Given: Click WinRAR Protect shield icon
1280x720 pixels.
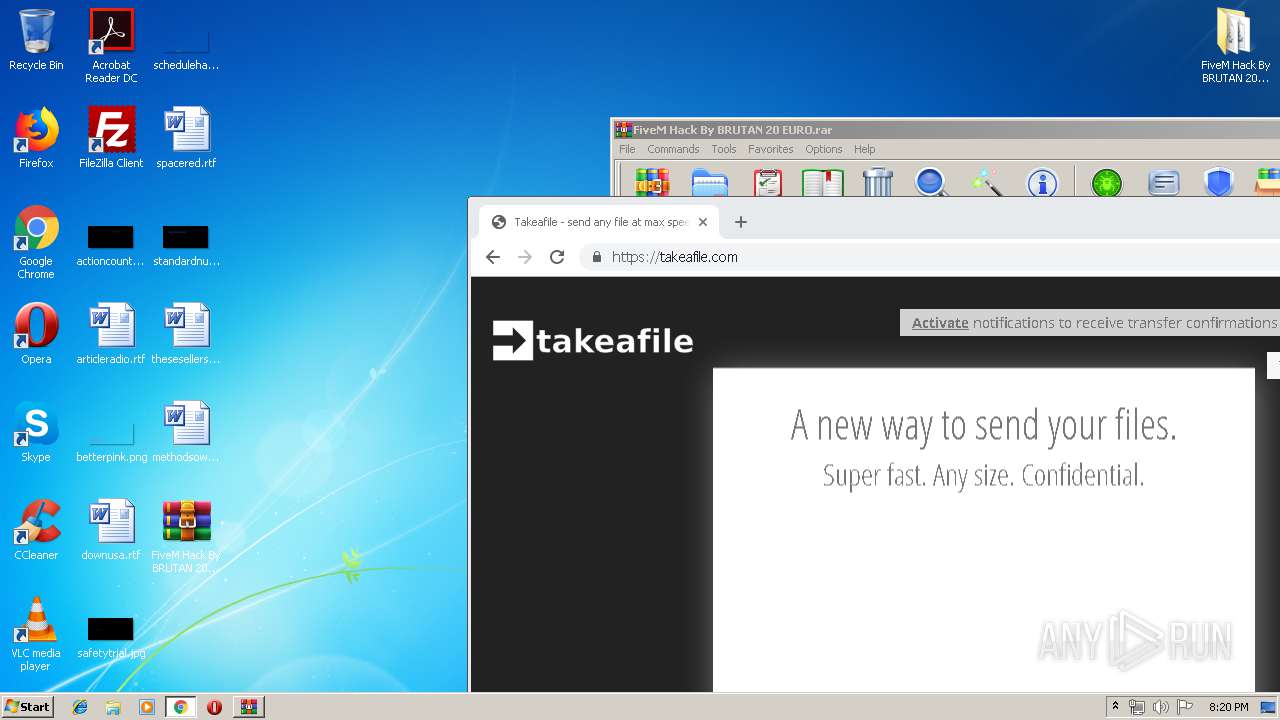Looking at the screenshot, I should click(x=1218, y=183).
